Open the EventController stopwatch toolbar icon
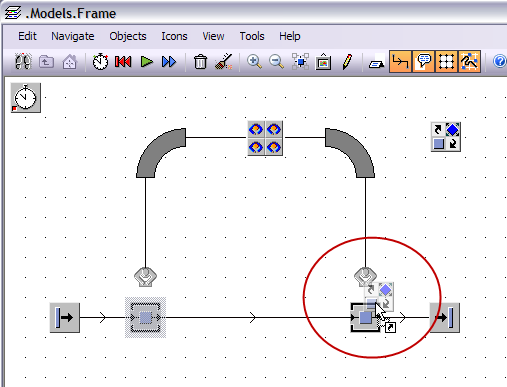The image size is (507, 387). click(x=100, y=62)
